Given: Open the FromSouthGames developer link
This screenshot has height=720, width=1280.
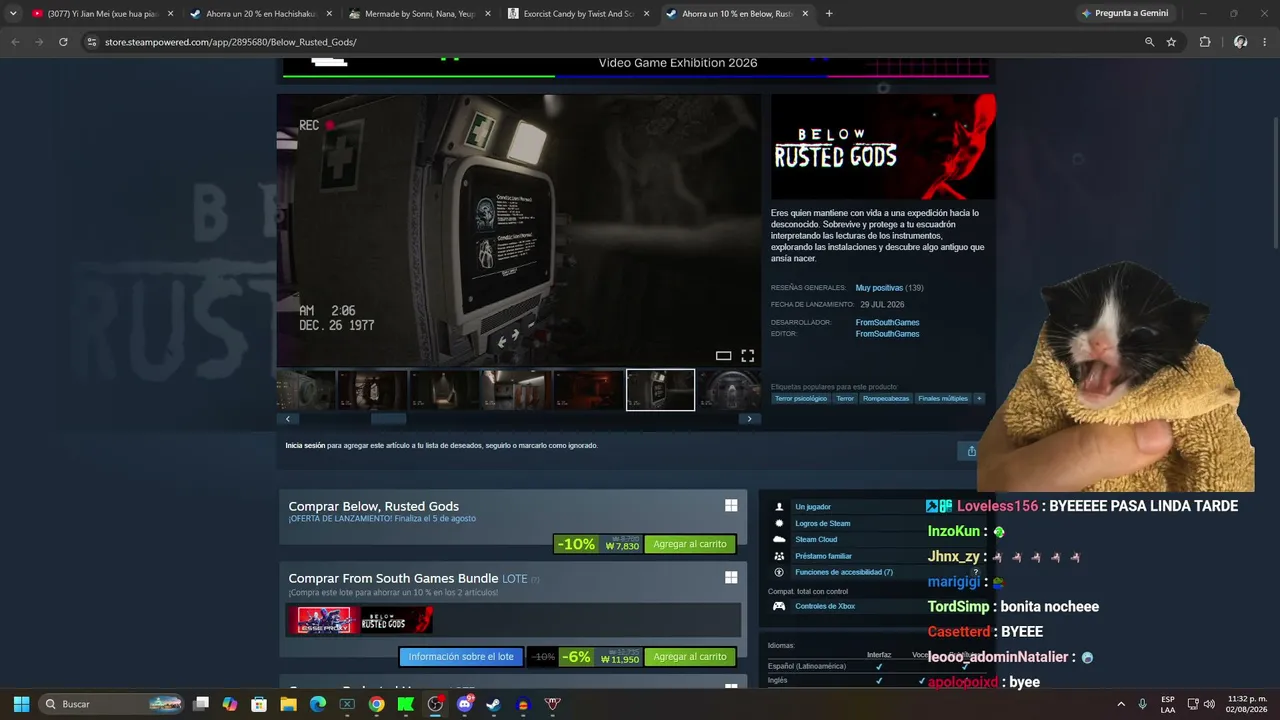Looking at the screenshot, I should click(887, 322).
